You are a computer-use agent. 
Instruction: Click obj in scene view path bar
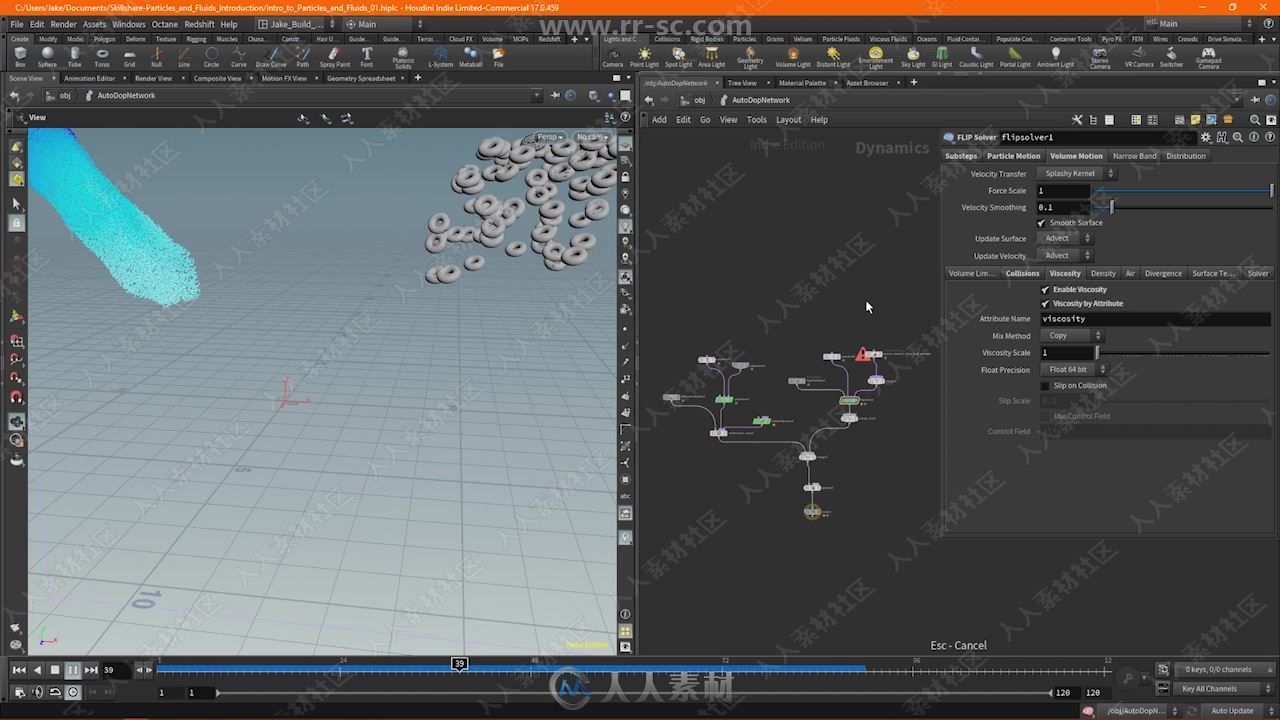(65, 95)
